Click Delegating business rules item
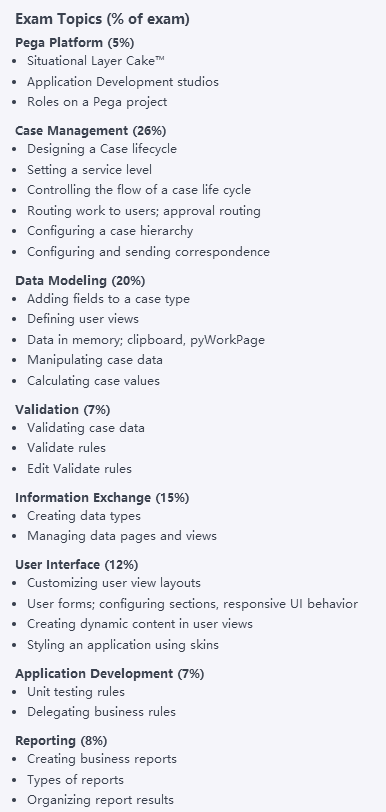The width and height of the screenshot is (386, 812). tap(101, 712)
